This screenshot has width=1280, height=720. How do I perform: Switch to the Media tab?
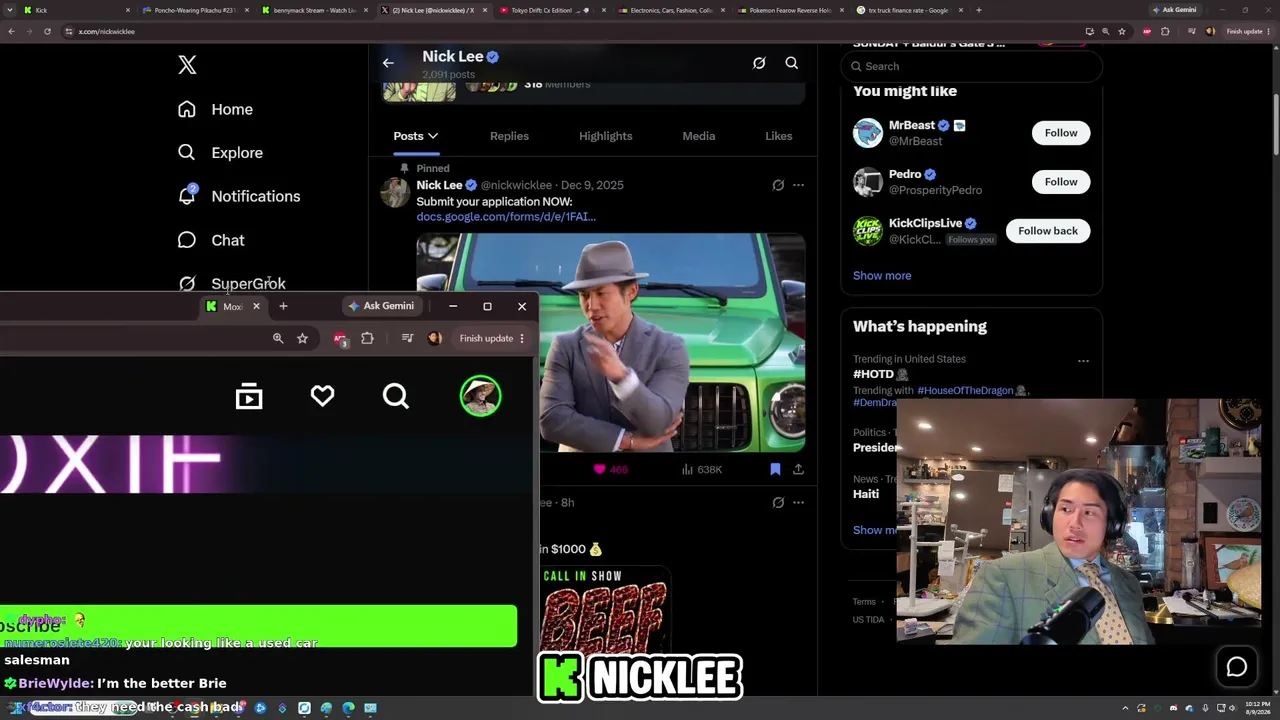699,136
